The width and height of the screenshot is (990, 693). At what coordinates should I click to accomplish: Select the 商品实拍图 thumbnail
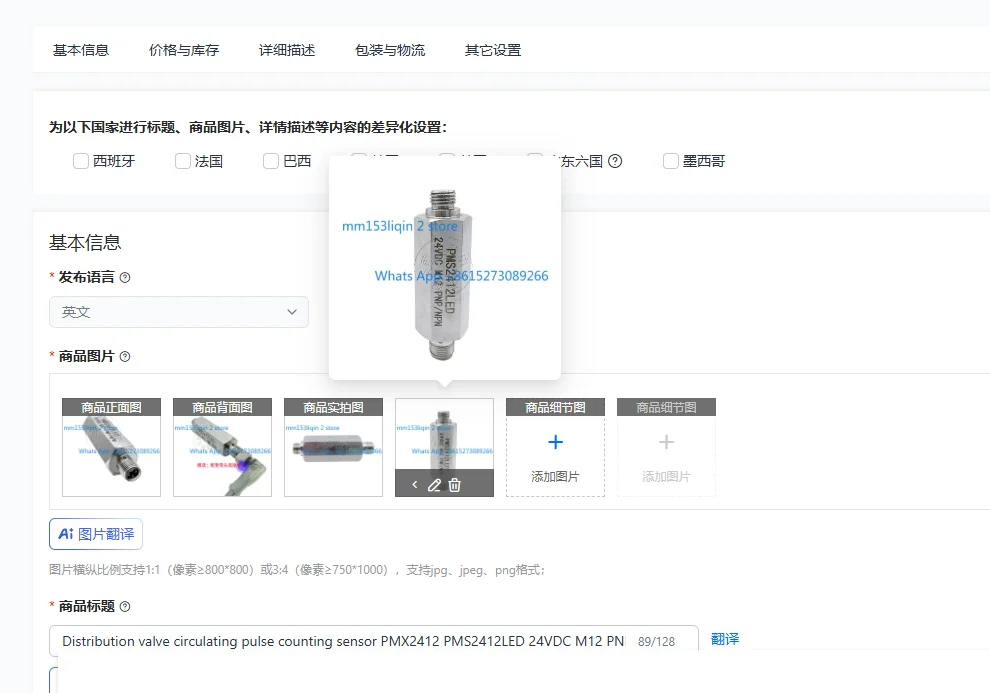point(333,447)
